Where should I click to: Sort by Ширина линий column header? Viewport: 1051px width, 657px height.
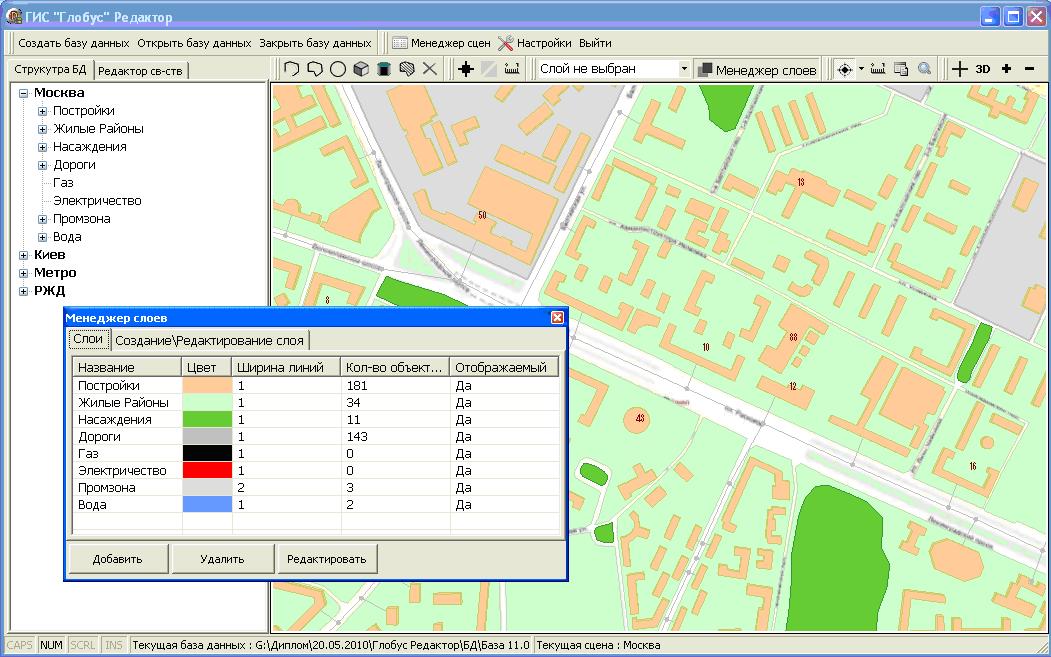tap(287, 367)
